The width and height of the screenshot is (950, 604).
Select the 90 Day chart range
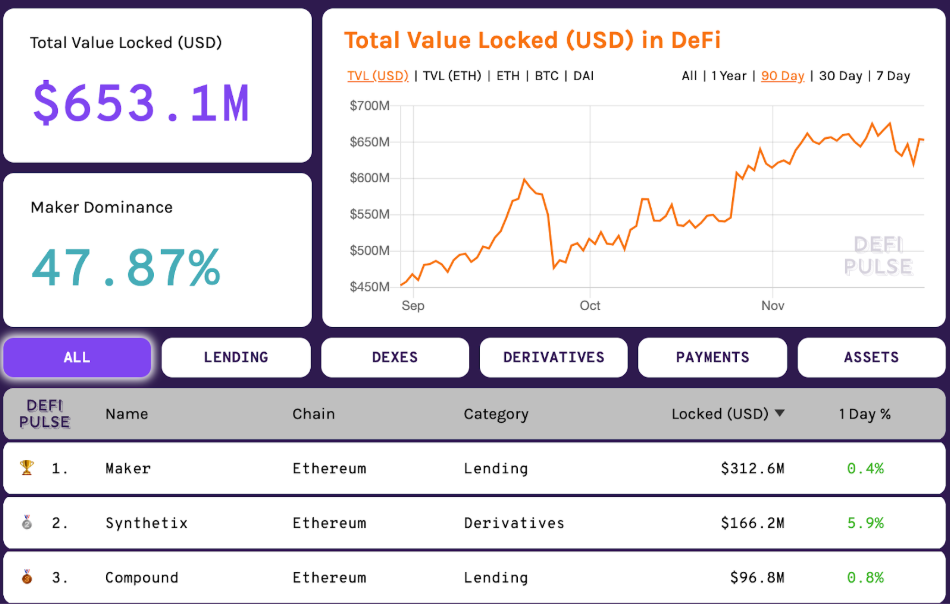783,76
